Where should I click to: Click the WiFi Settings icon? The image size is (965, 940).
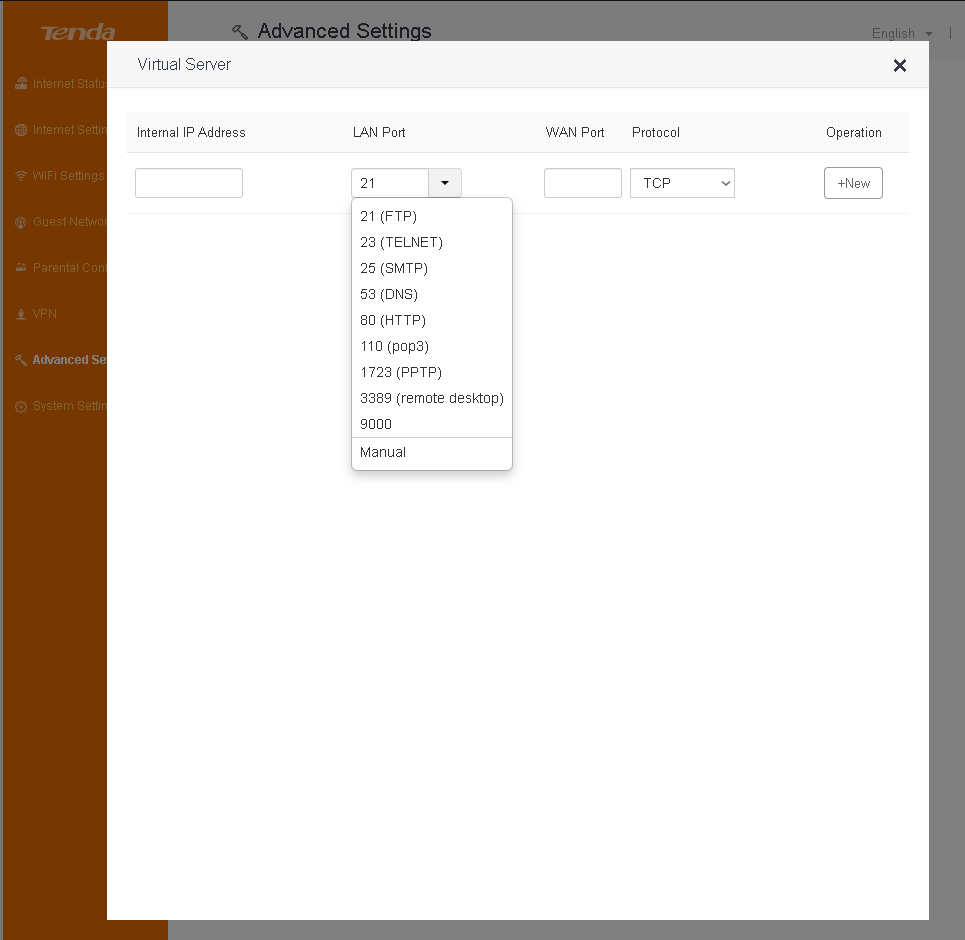click(x=21, y=176)
